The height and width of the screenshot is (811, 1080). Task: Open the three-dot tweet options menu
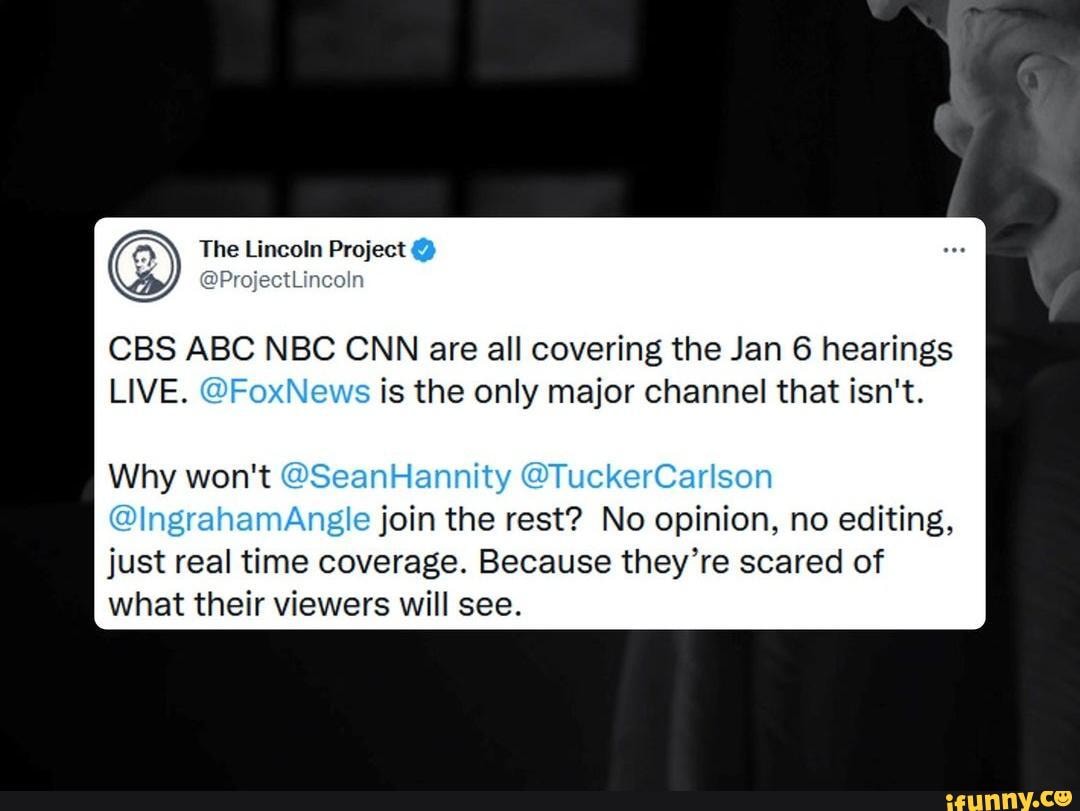coord(954,250)
